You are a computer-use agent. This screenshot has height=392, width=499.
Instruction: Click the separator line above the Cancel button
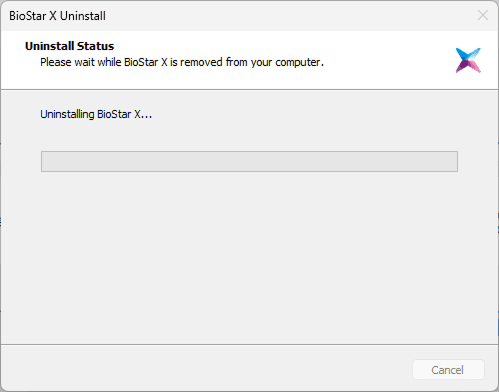click(x=249, y=344)
